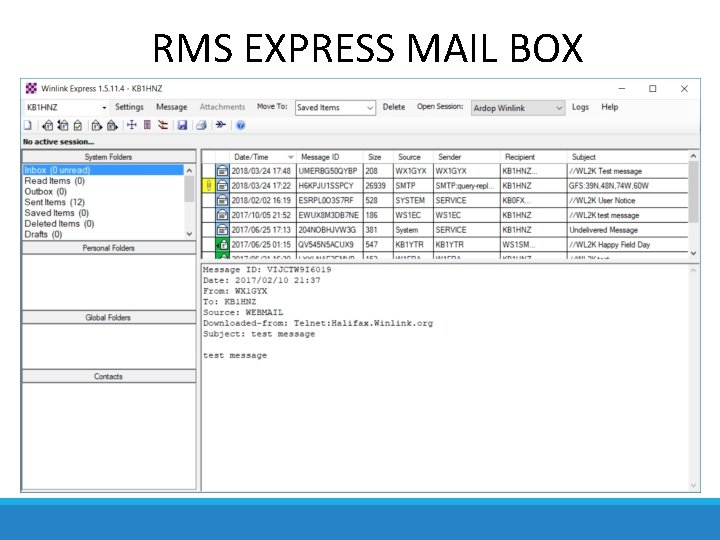Viewport: 720px width, 540px height.
Task: Click the blue floppy disk save icon
Action: [x=182, y=125]
